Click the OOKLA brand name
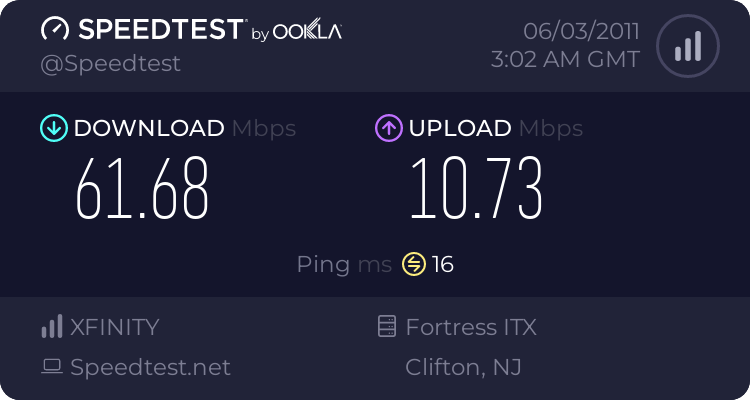750x400 pixels. (x=307, y=32)
